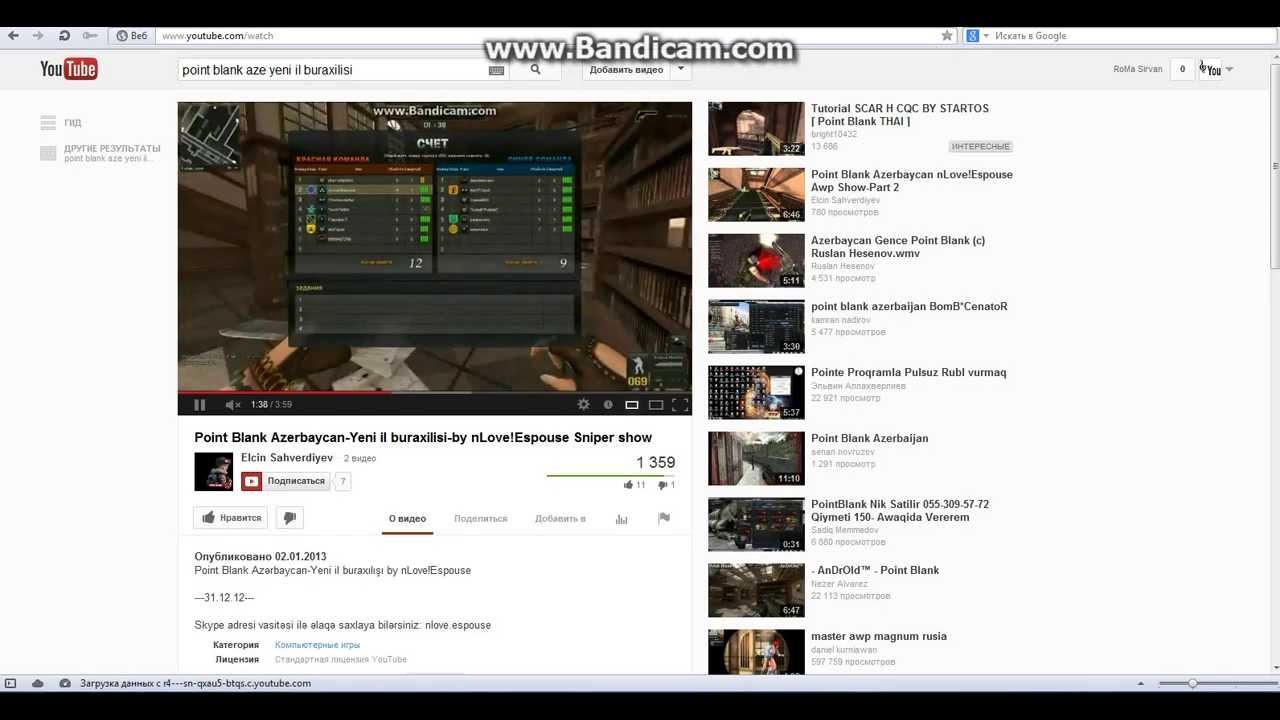Screen dimensions: 1280x720
Task: Click the Добавить видео upload button
Action: pos(626,70)
